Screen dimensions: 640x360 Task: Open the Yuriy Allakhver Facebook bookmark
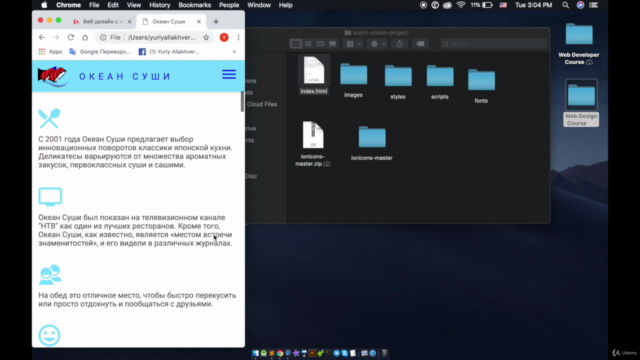[x=169, y=52]
